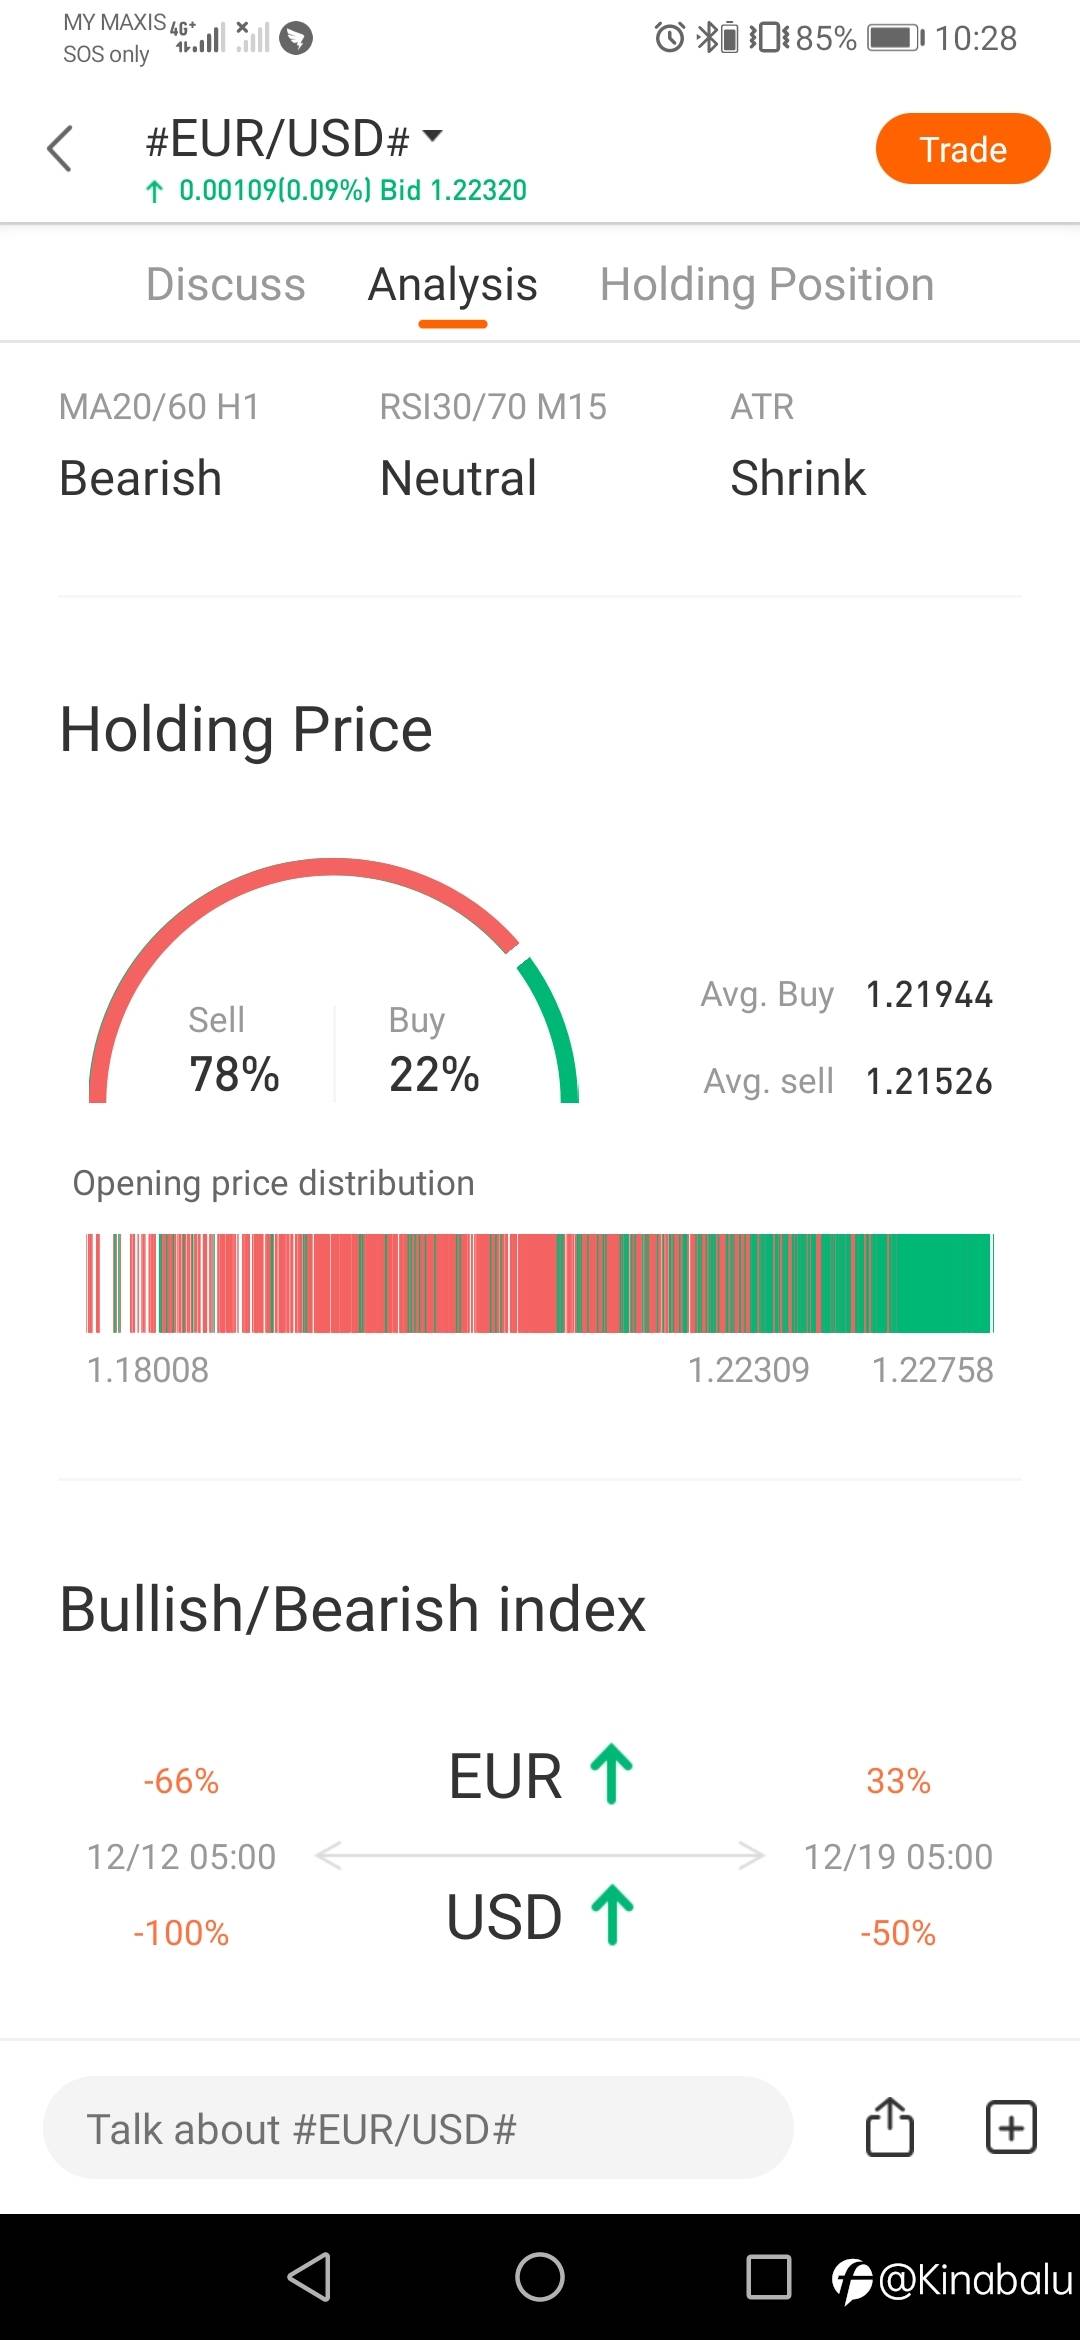Open Android recent apps square button
This screenshot has height=2340, width=1080.
(x=768, y=2277)
